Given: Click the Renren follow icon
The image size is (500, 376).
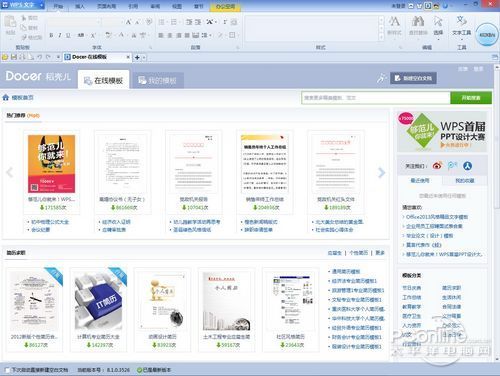Looking at the screenshot, I should coord(467,165).
